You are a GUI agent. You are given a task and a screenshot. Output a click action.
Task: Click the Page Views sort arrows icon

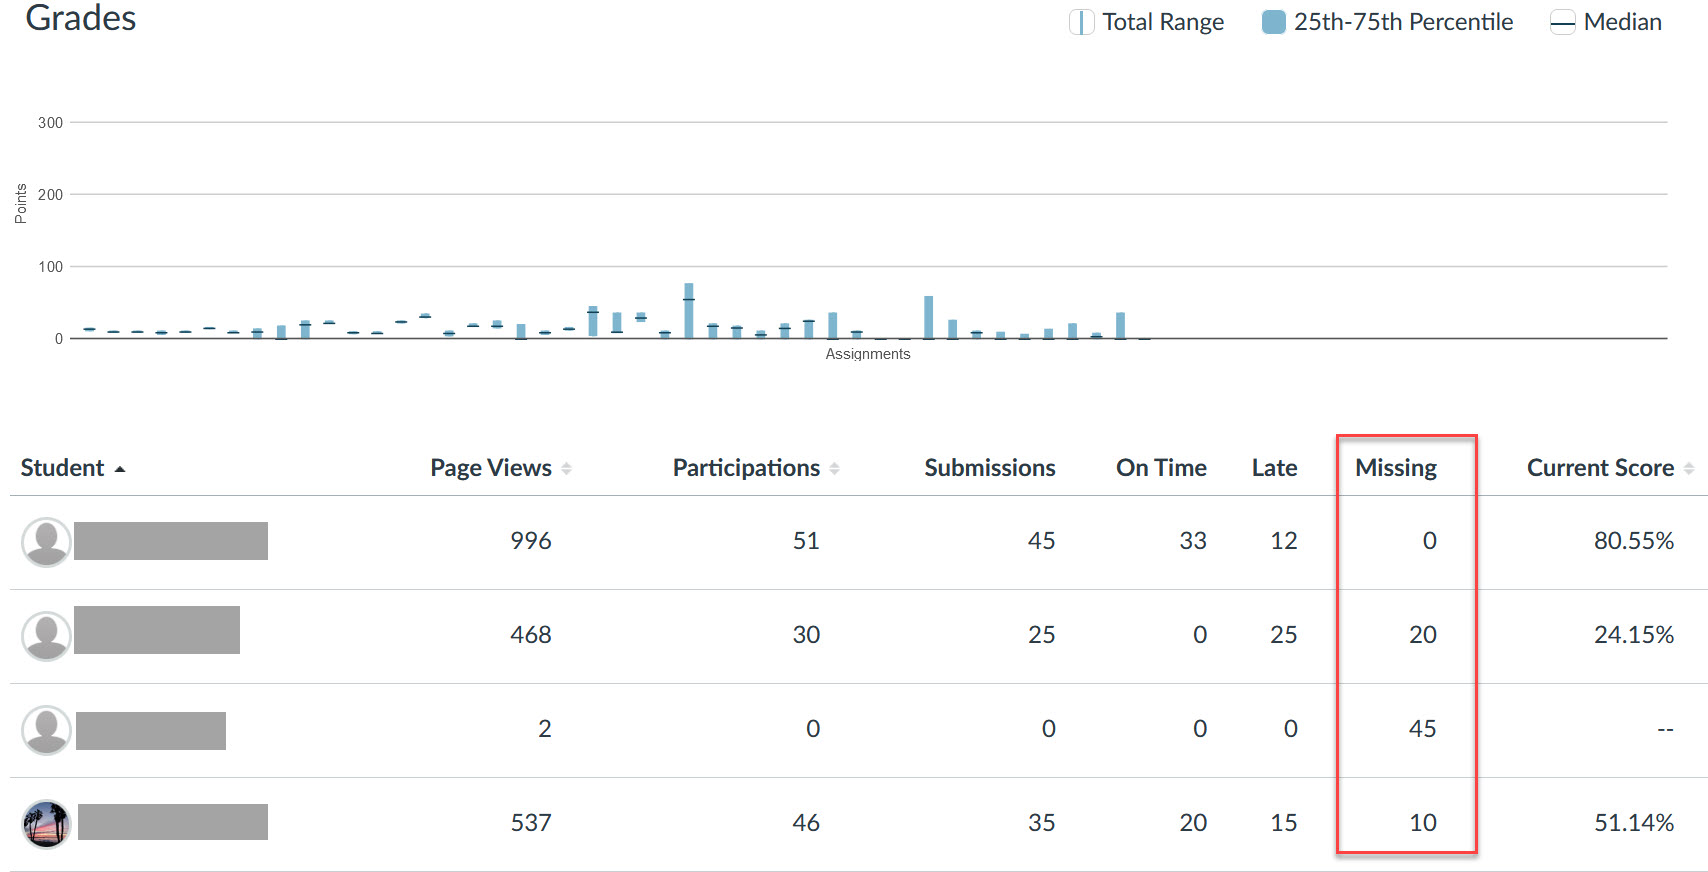point(566,468)
